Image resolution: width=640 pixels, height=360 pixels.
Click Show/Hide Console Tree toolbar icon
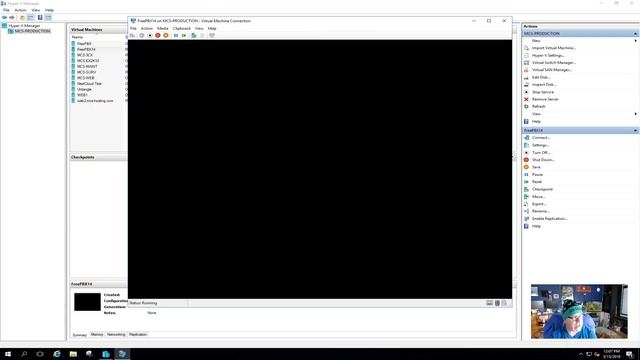point(31,18)
